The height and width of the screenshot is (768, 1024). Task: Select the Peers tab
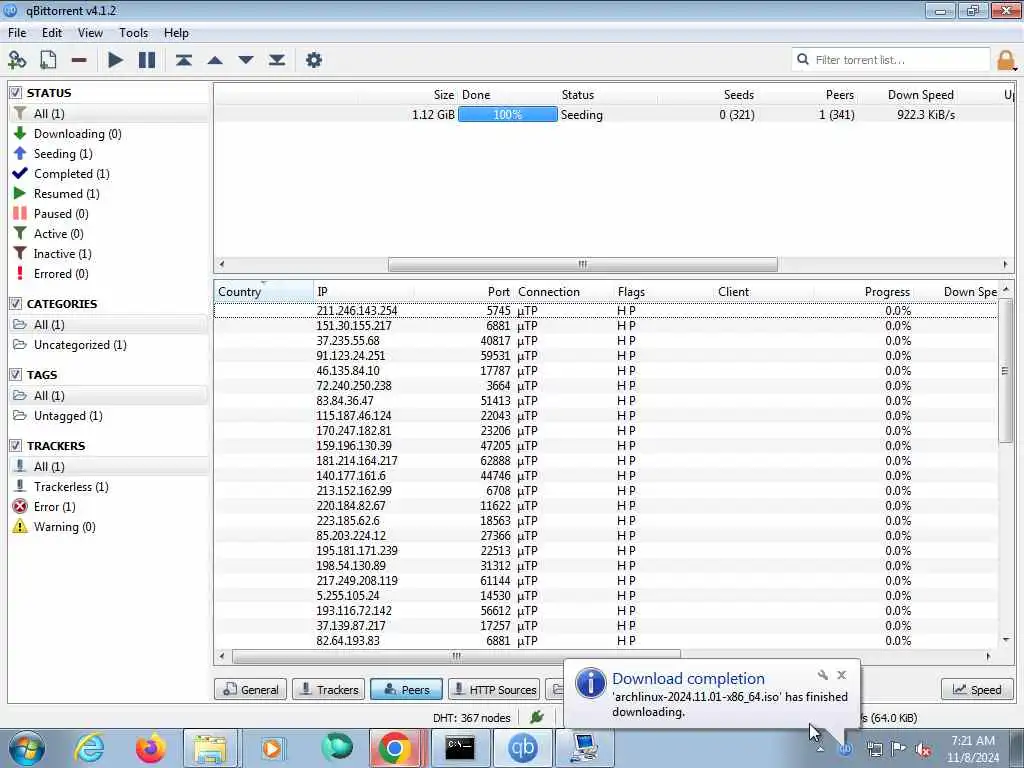(x=406, y=690)
